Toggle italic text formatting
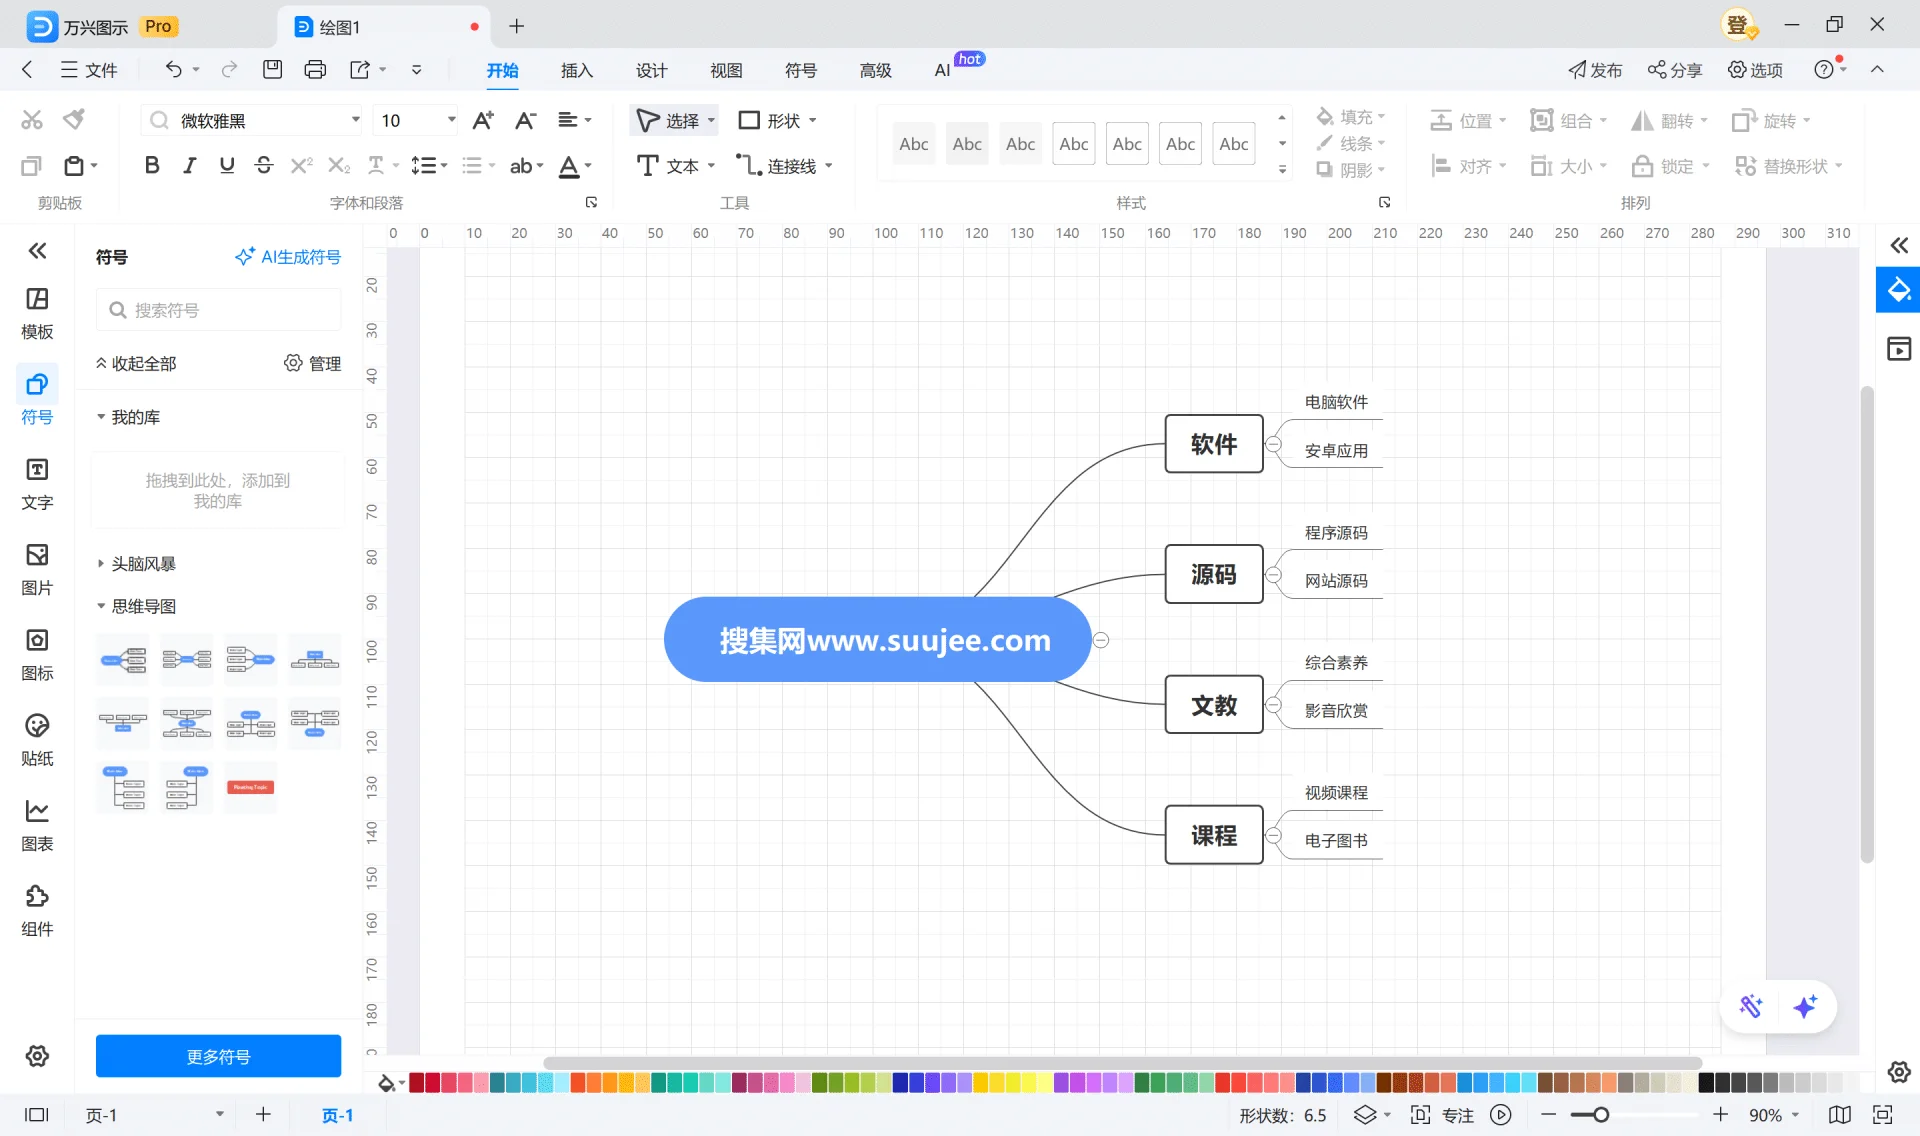1920x1136 pixels. pyautogui.click(x=189, y=165)
